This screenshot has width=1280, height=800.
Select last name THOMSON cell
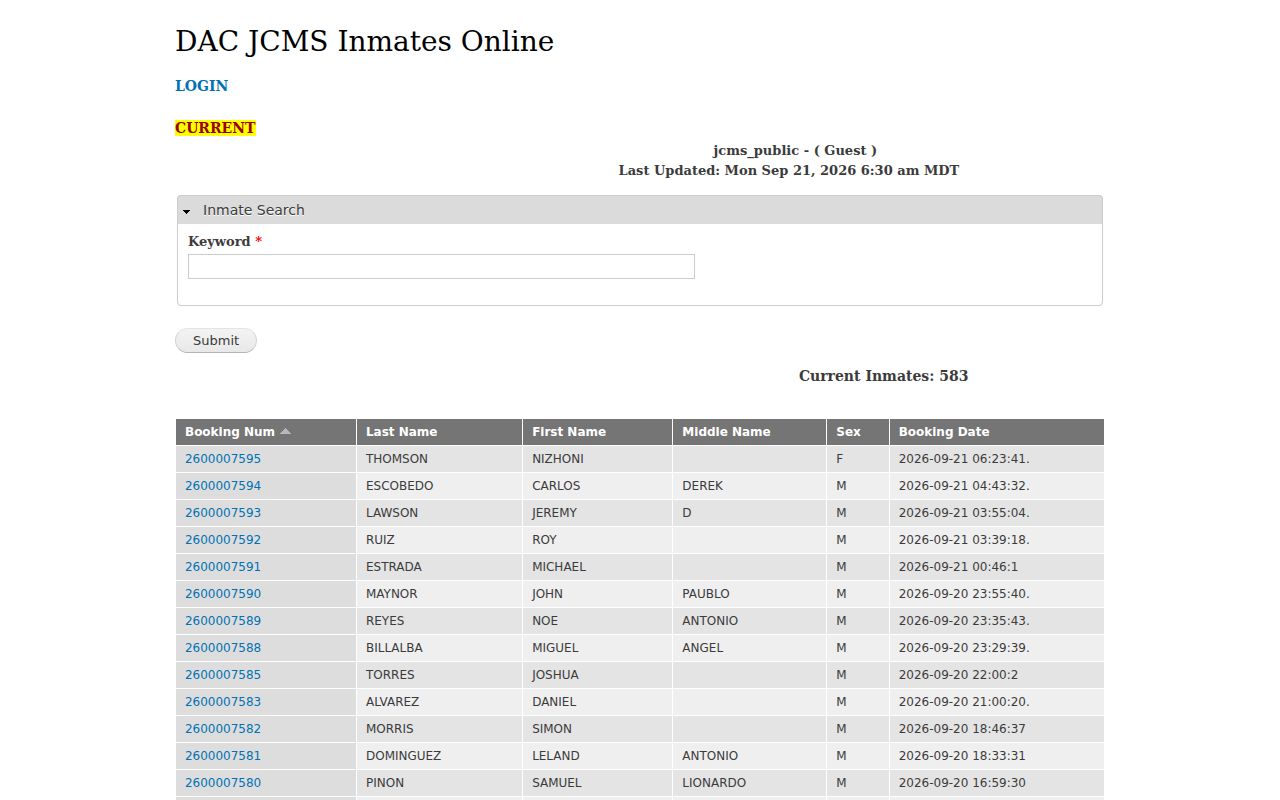click(x=439, y=459)
